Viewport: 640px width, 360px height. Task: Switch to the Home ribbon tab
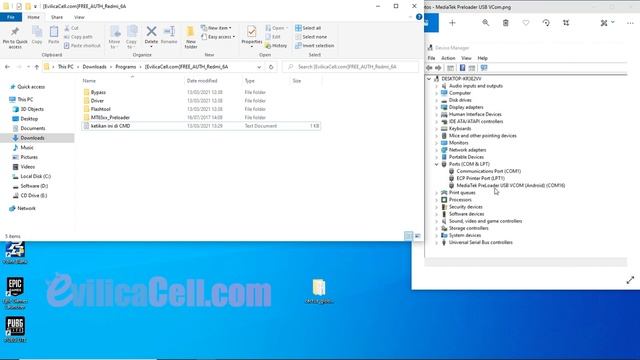[33, 17]
